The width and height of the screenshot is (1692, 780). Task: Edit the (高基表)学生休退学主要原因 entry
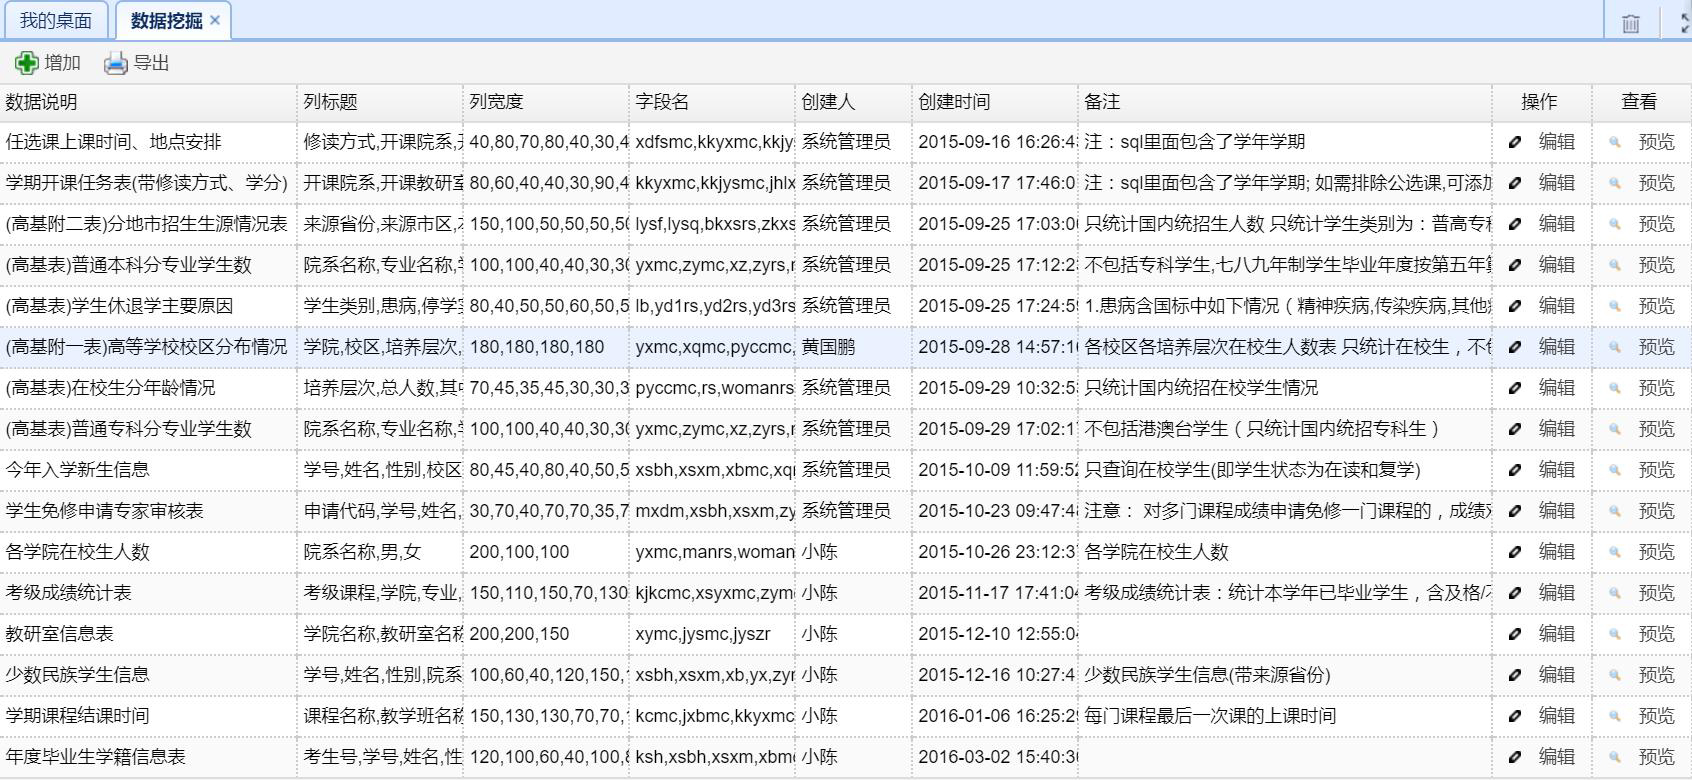point(1555,306)
